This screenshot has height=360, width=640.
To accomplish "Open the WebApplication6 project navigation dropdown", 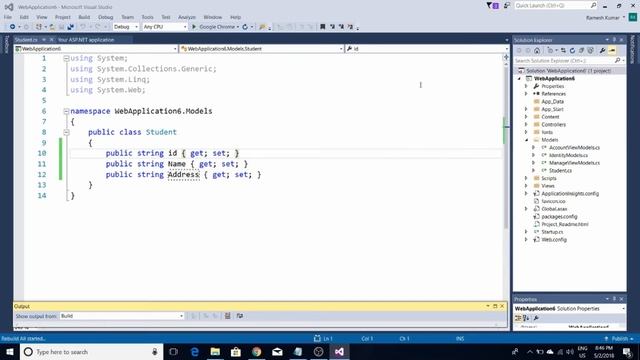I will pos(96,49).
